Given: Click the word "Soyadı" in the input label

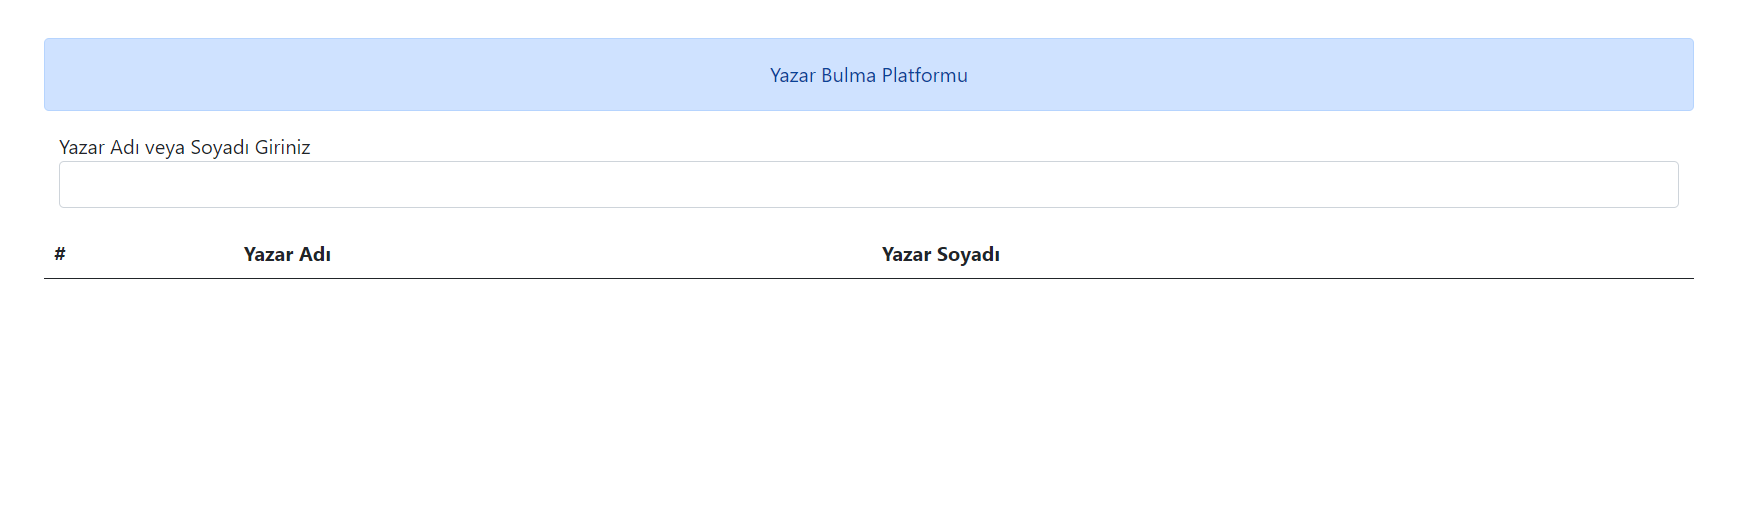Looking at the screenshot, I should (x=219, y=148).
